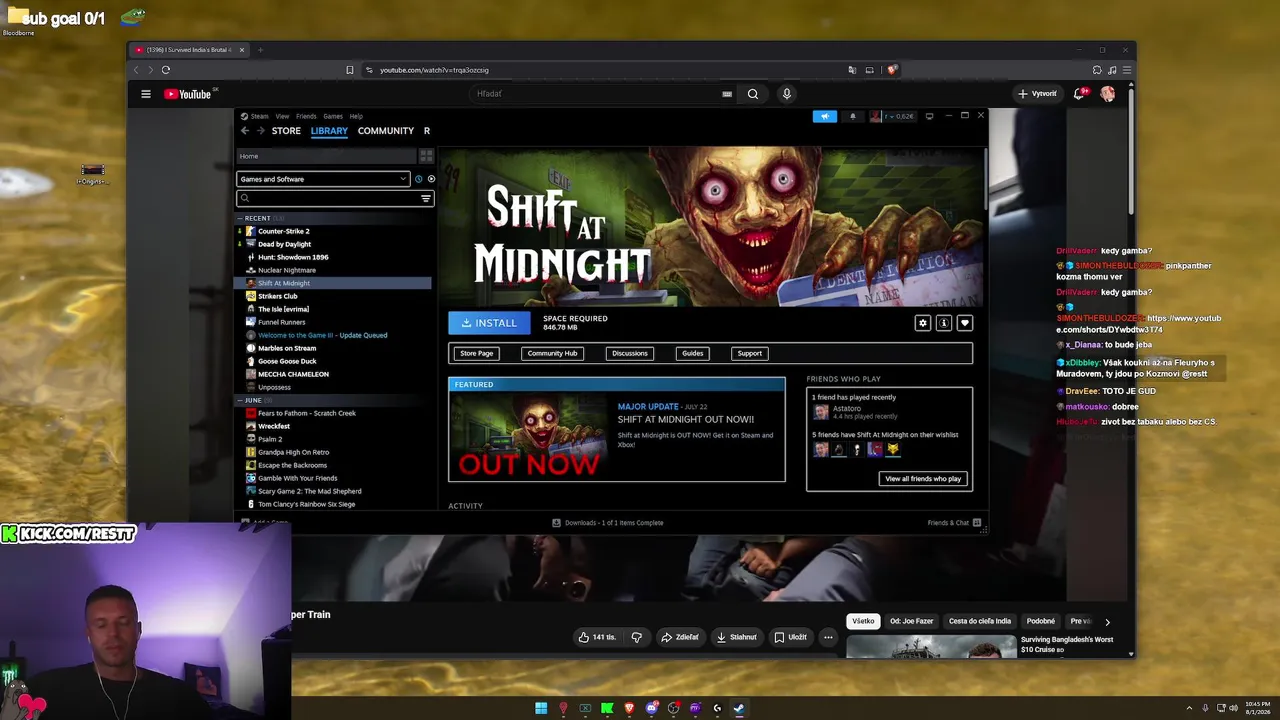Viewport: 1280px width, 720px height.
Task: Toggle recent-activity clock filter in Steam library
Action: point(419,179)
